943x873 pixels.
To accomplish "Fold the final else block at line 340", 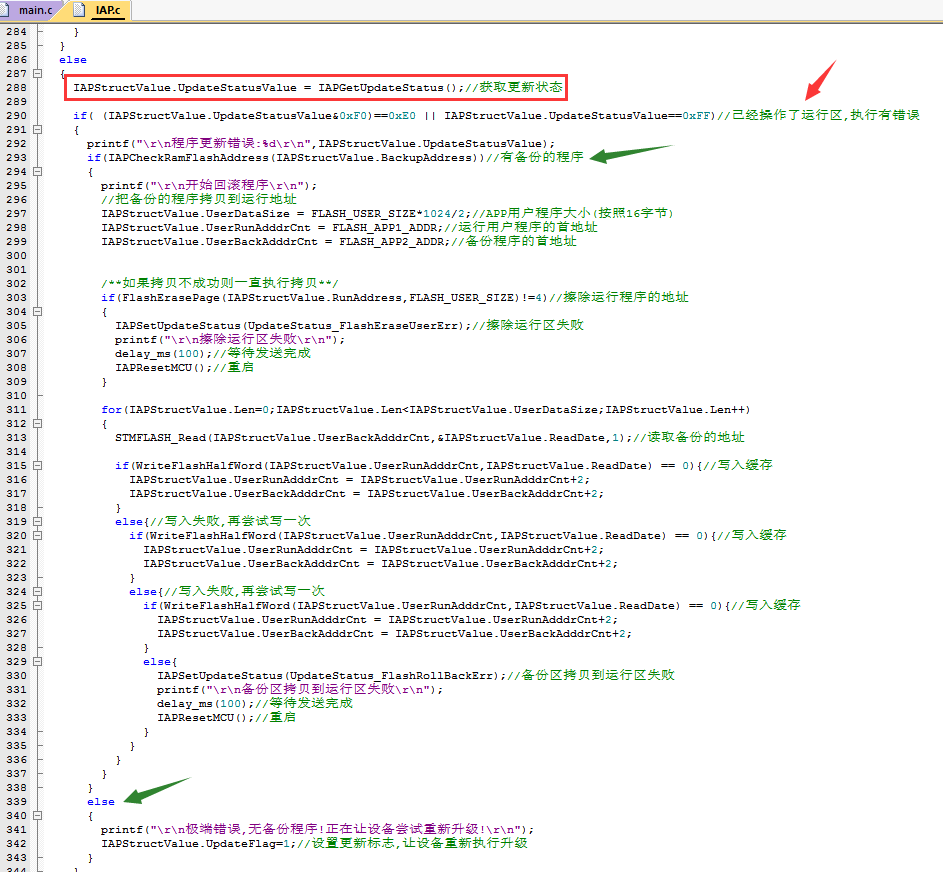I will click(37, 816).
